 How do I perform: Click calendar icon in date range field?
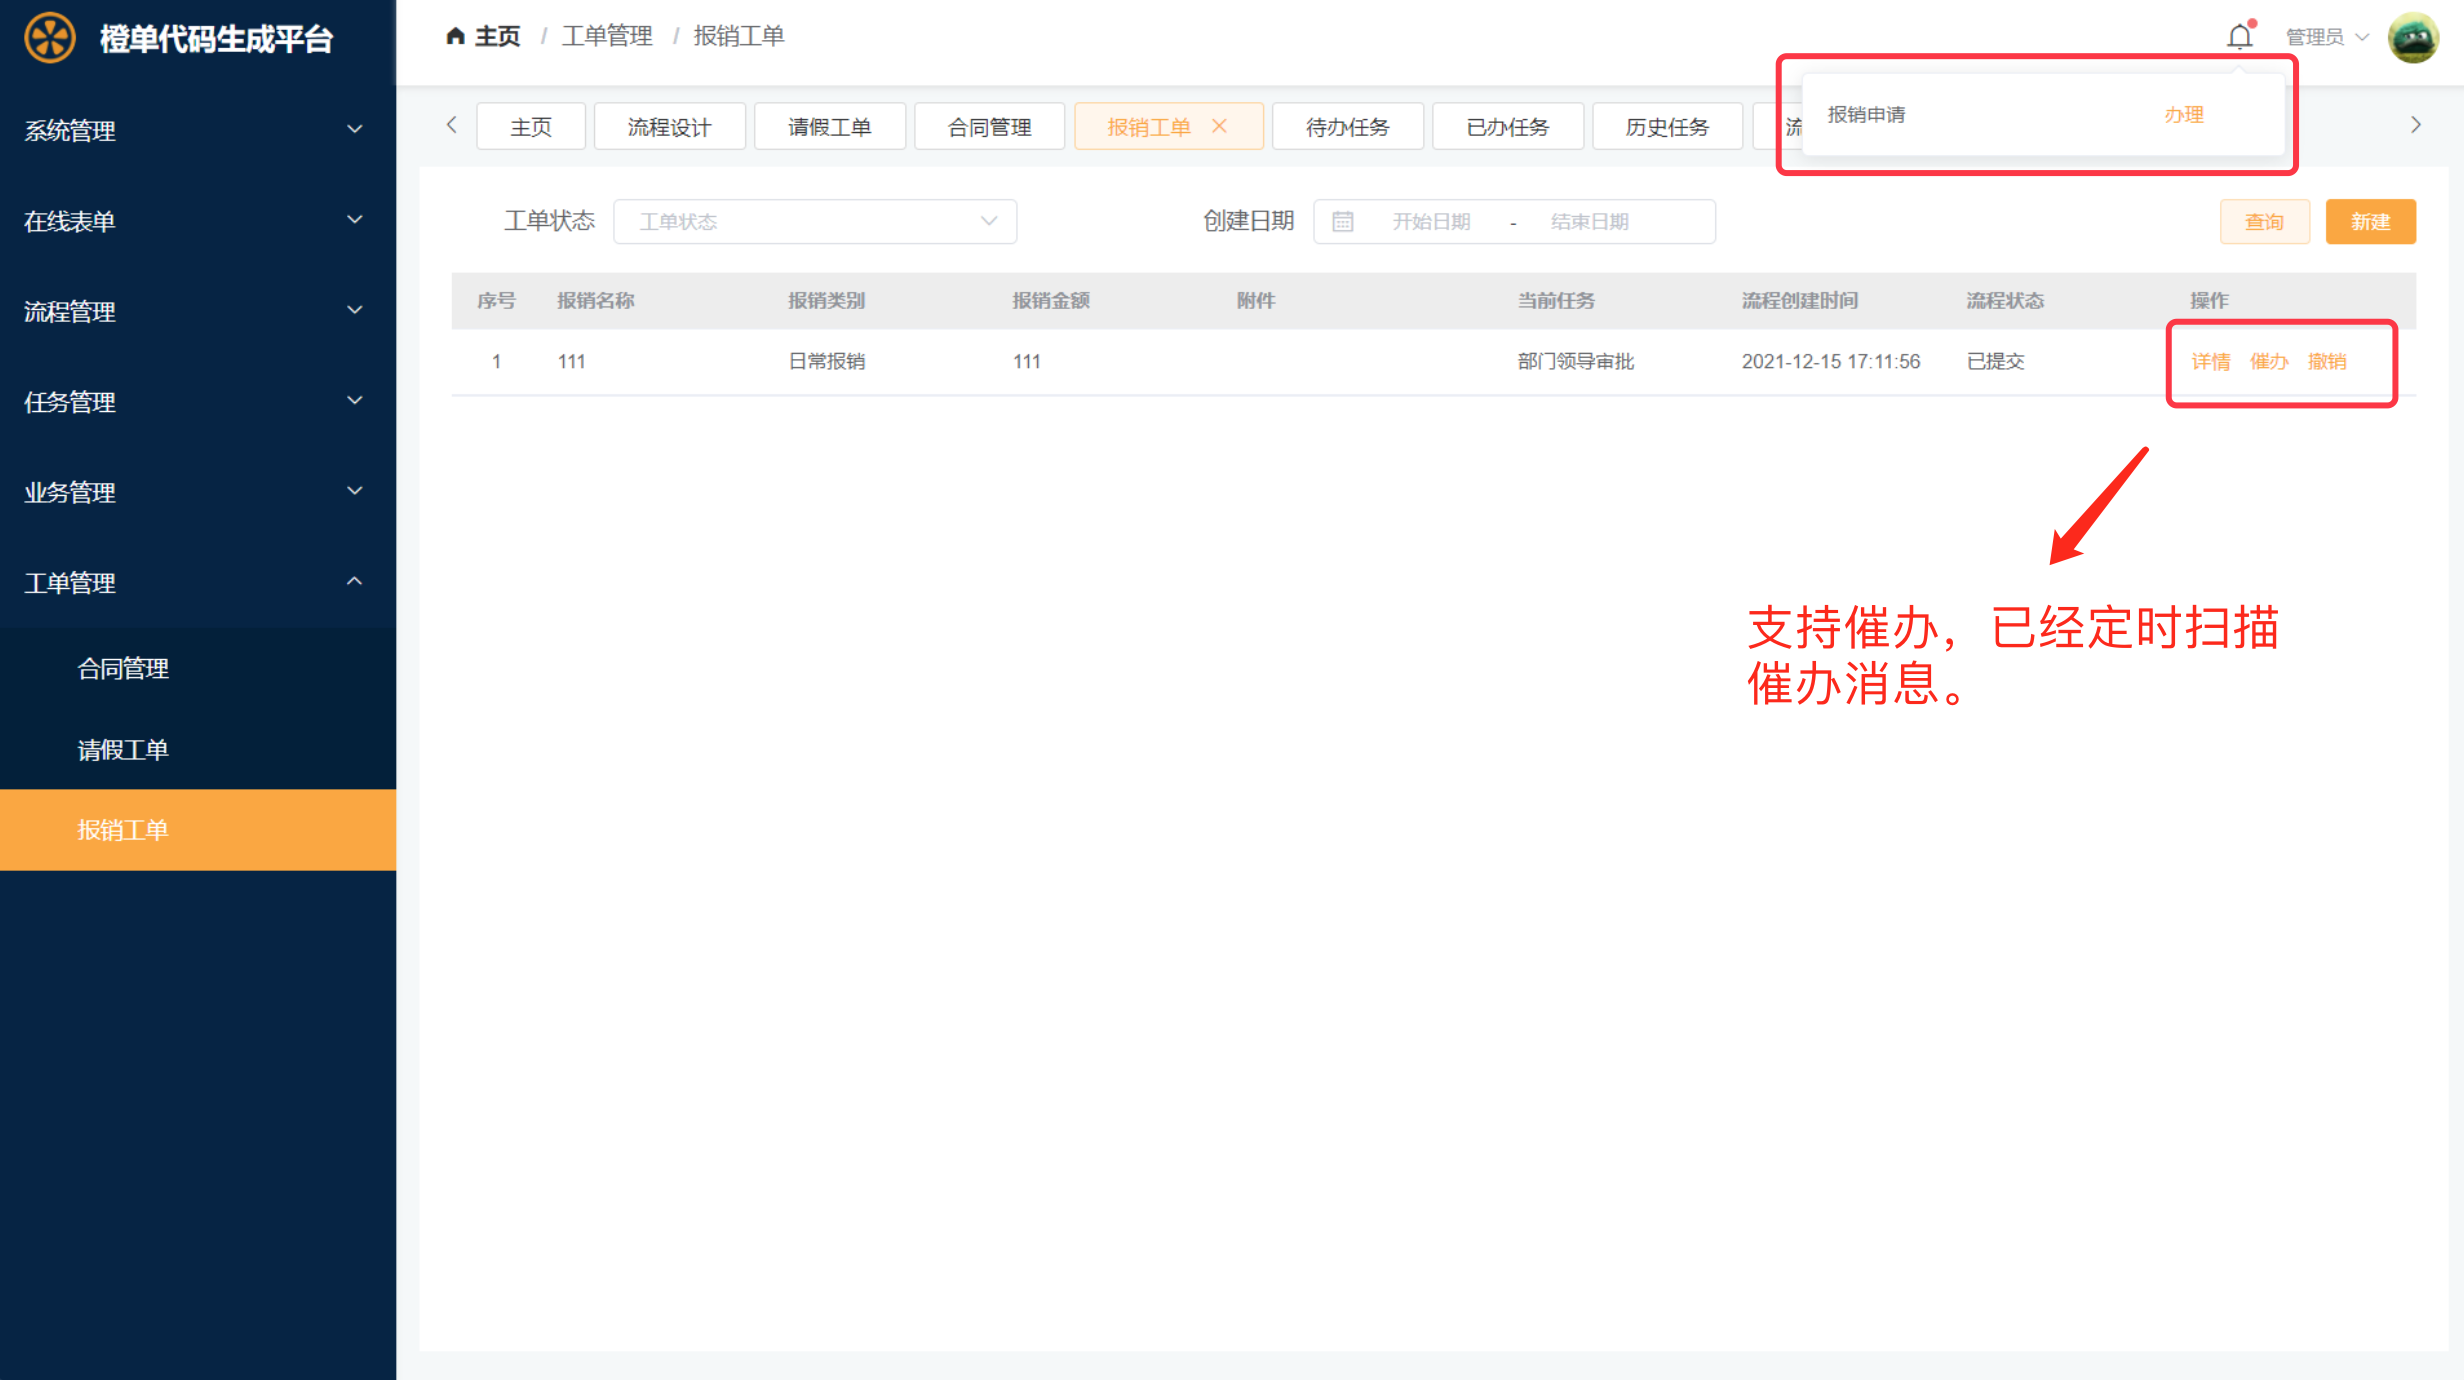[x=1342, y=222]
